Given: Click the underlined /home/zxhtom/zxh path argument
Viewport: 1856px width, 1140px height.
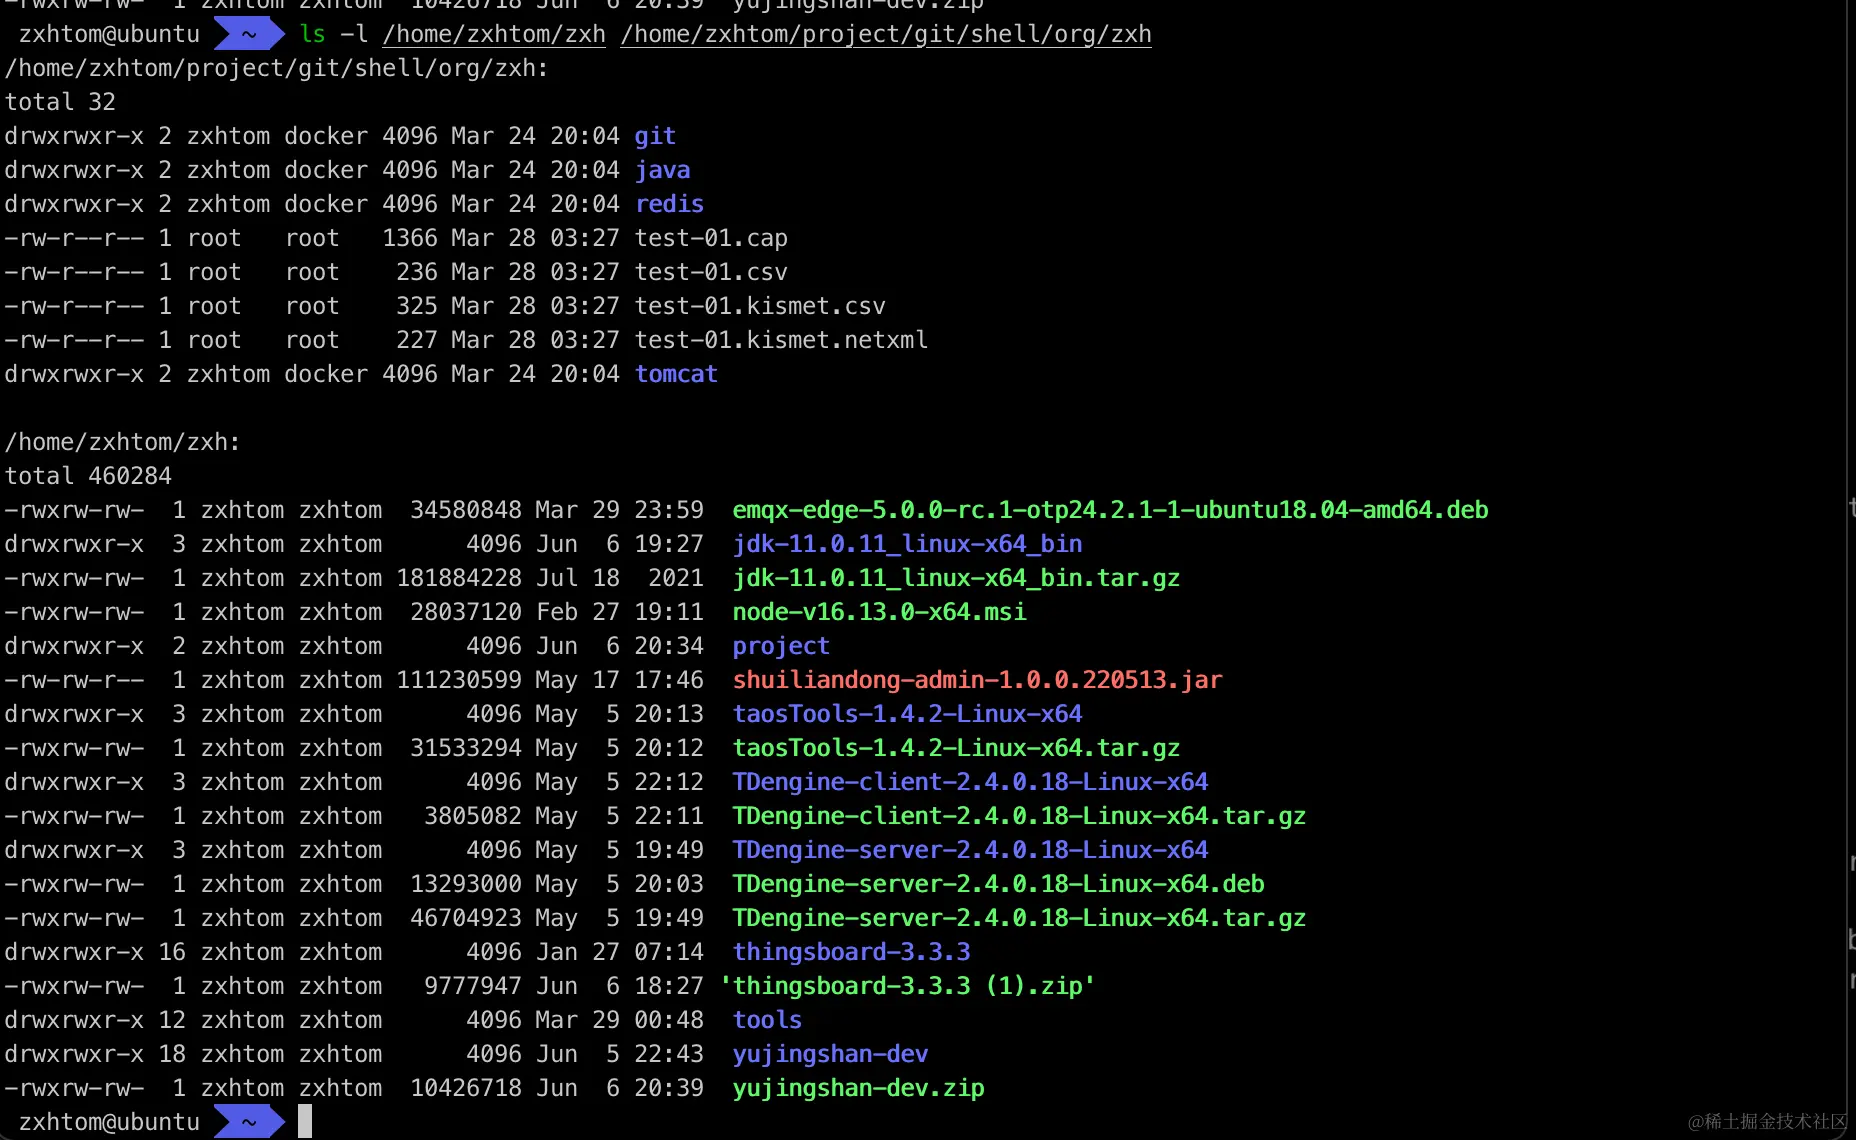Looking at the screenshot, I should coord(494,34).
